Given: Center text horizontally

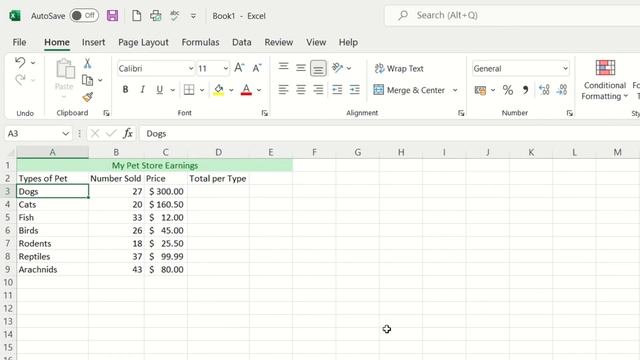Looking at the screenshot, I should [x=301, y=89].
